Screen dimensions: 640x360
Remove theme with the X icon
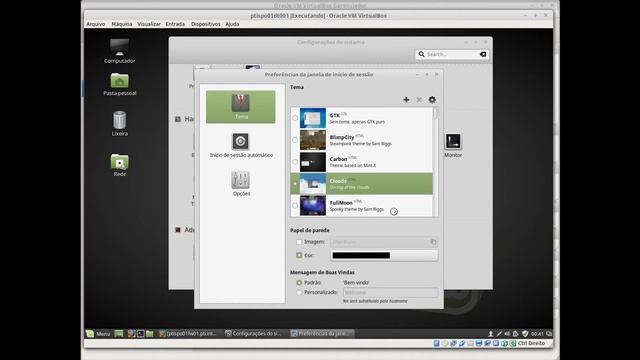419,100
